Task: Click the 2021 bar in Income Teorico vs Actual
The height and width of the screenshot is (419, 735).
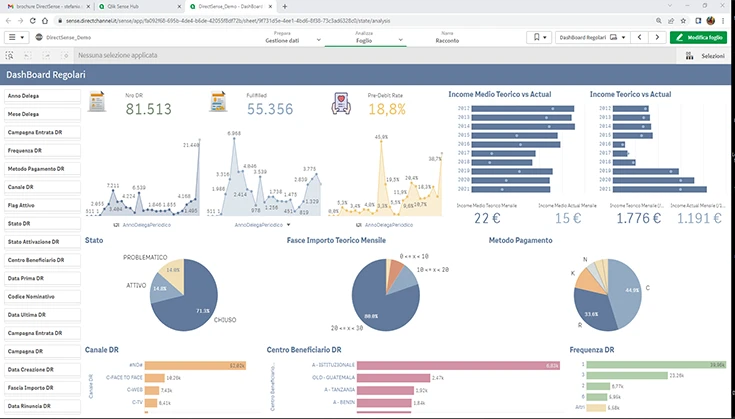Action: click(x=660, y=189)
